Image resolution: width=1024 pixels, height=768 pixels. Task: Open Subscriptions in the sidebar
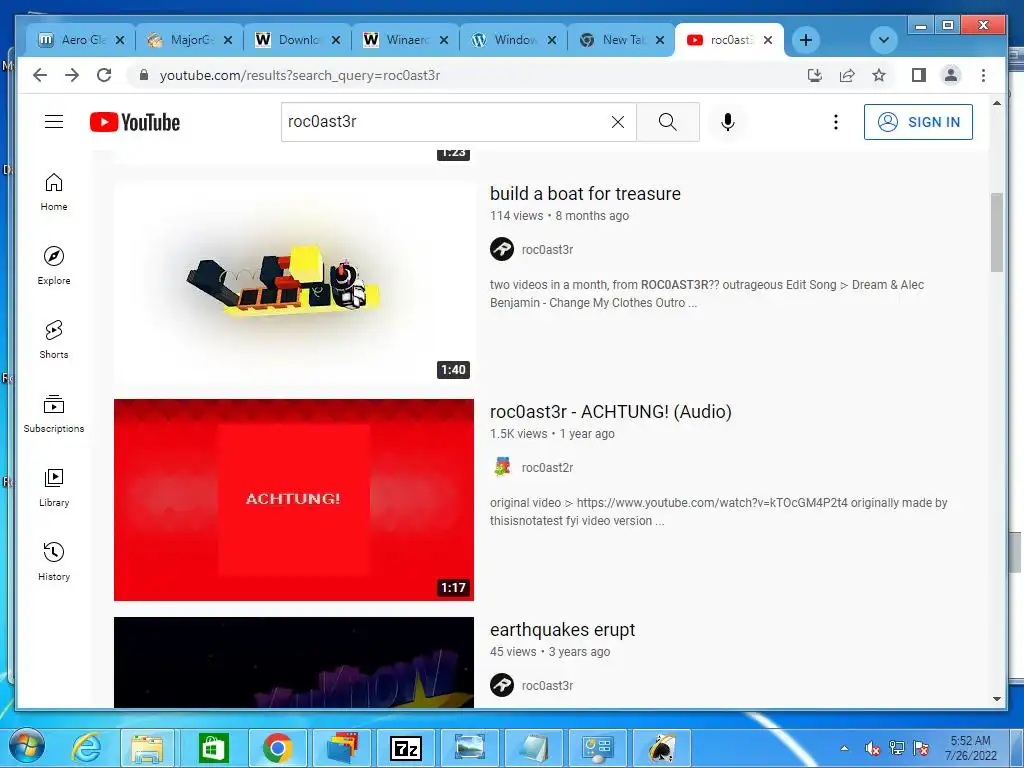coord(54,413)
